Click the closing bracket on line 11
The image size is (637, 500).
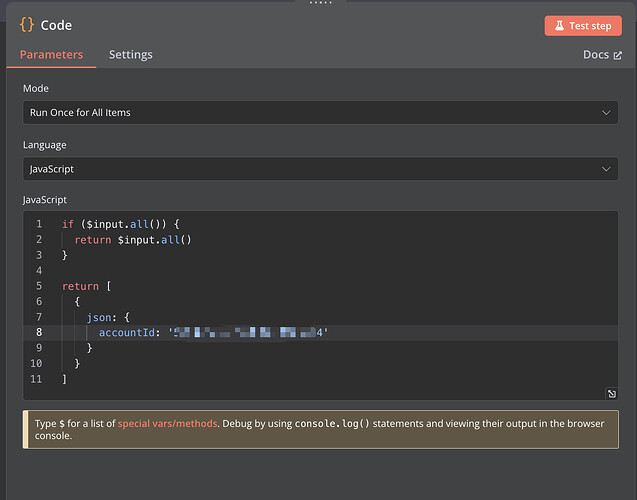[64, 379]
